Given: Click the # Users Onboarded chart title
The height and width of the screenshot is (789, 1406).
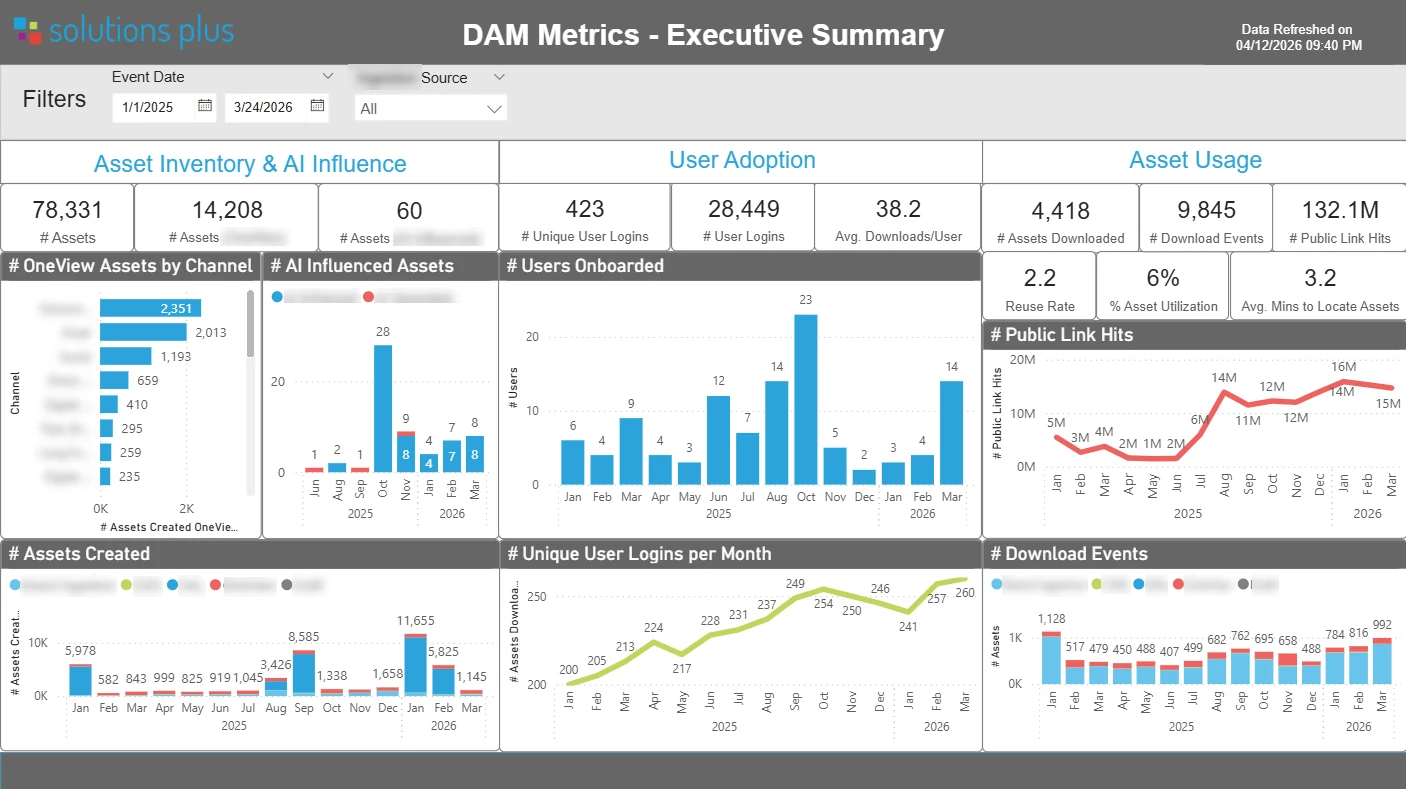Looking at the screenshot, I should point(585,266).
